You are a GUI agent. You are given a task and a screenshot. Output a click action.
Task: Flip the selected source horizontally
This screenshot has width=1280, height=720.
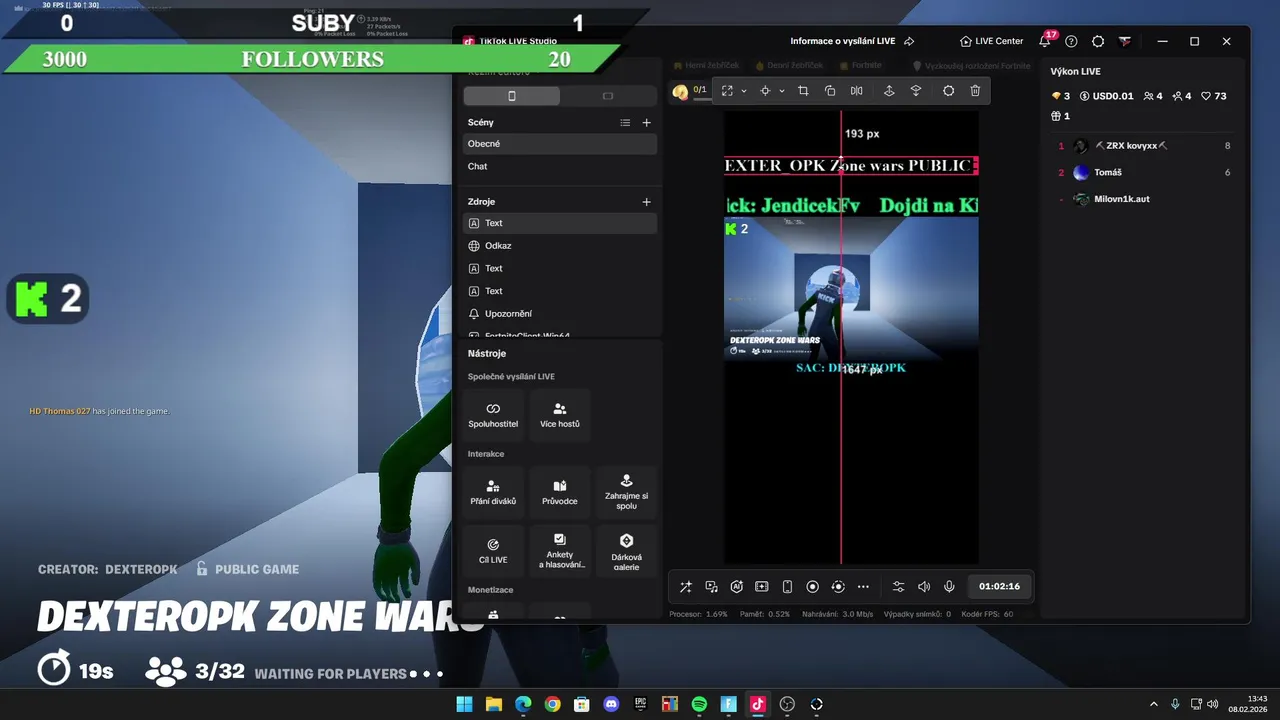point(857,91)
